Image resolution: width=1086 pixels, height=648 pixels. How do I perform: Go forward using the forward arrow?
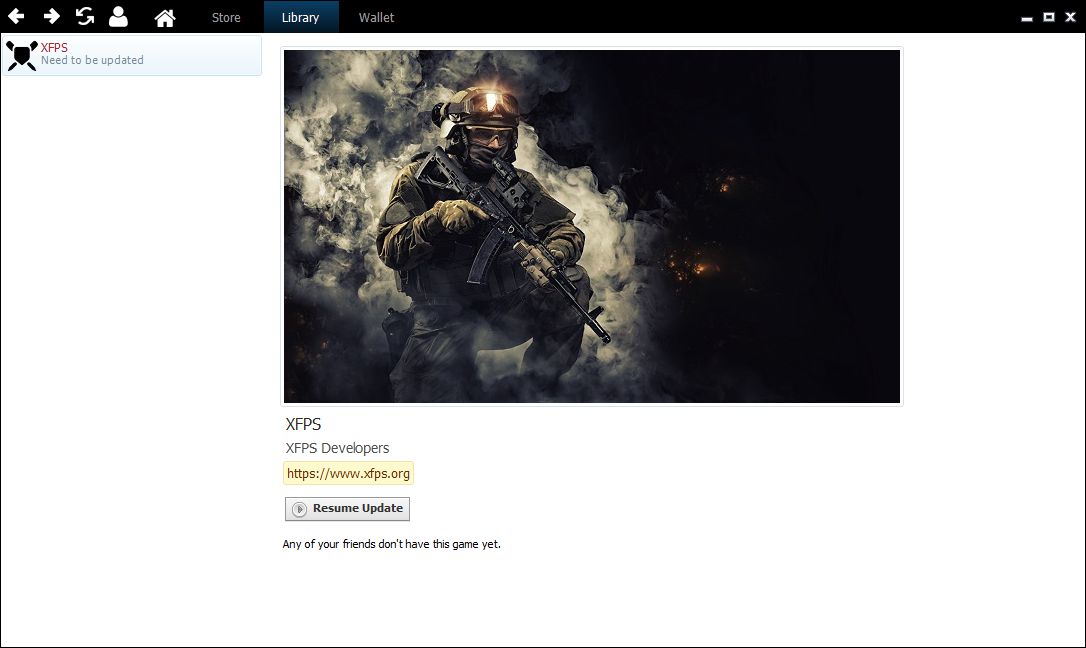[51, 16]
